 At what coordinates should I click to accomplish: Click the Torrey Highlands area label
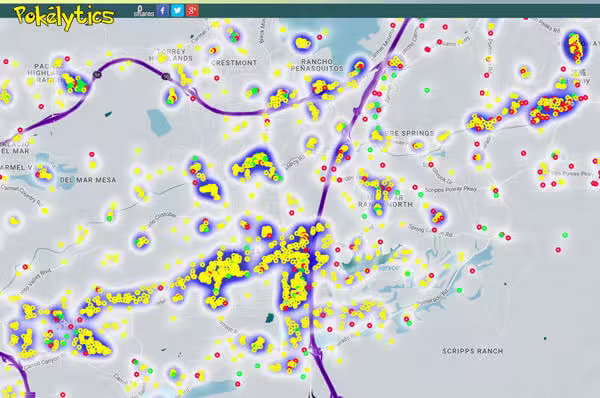pos(171,55)
